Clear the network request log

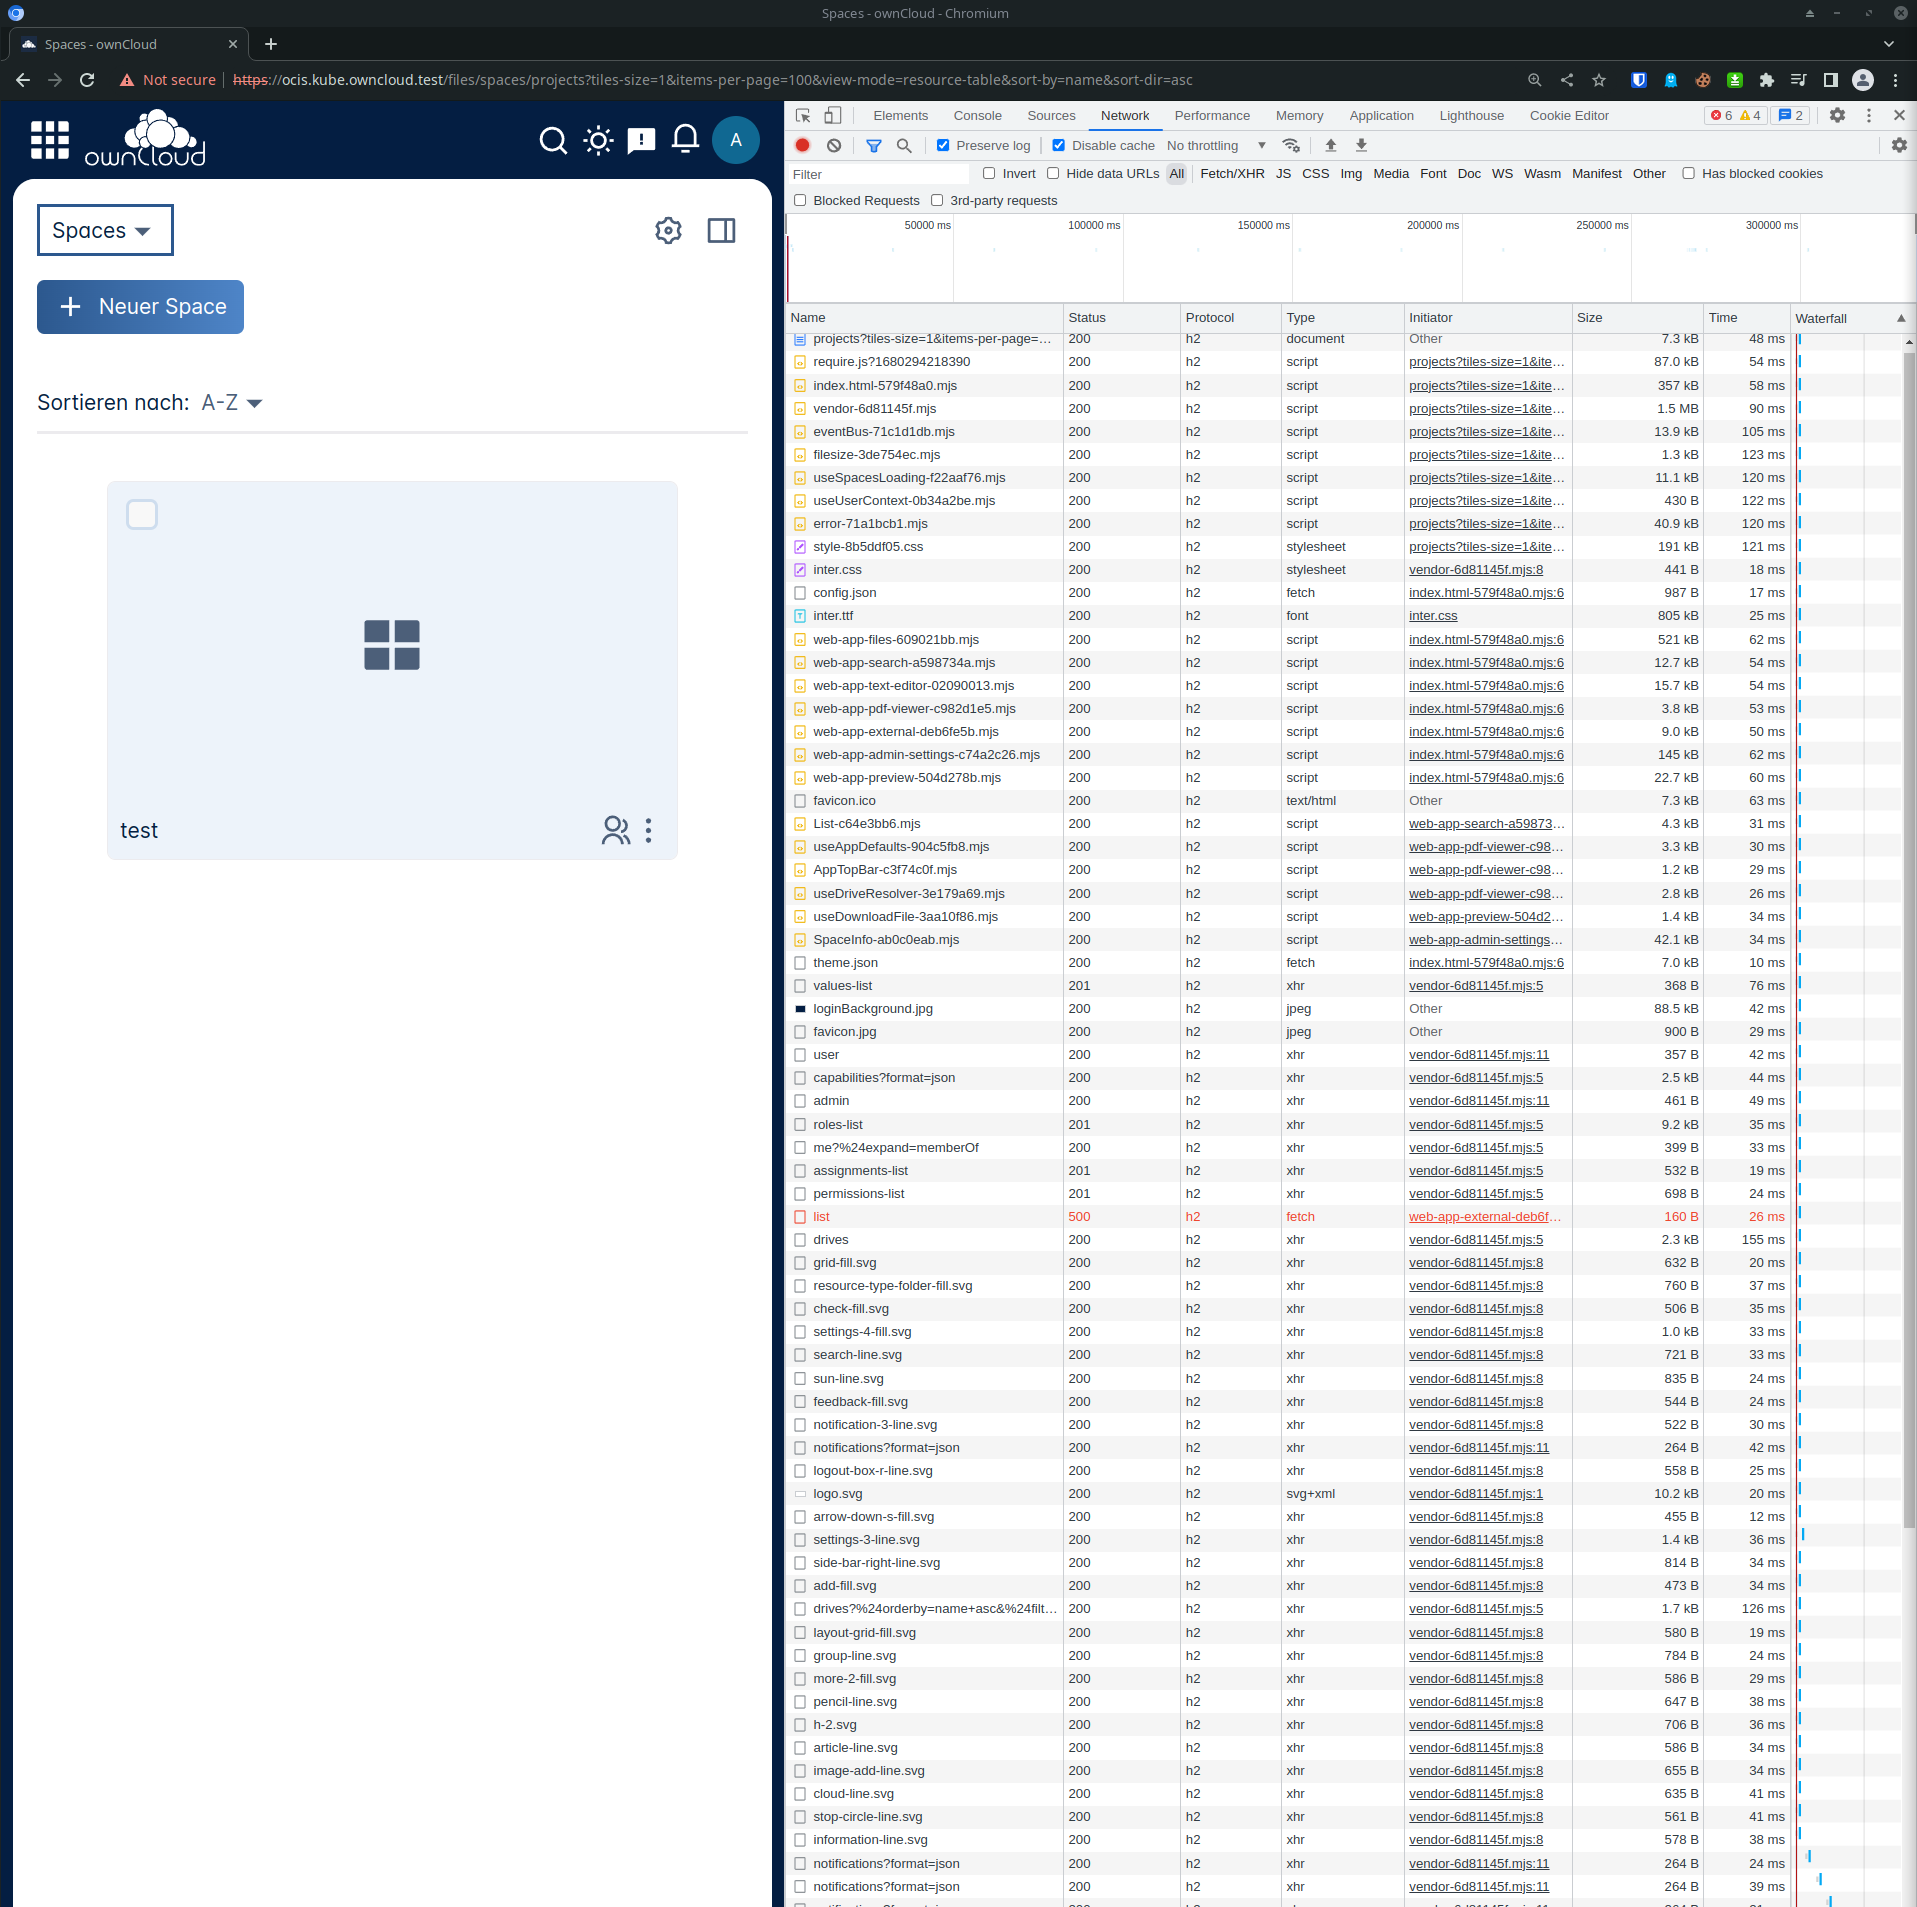pos(834,145)
